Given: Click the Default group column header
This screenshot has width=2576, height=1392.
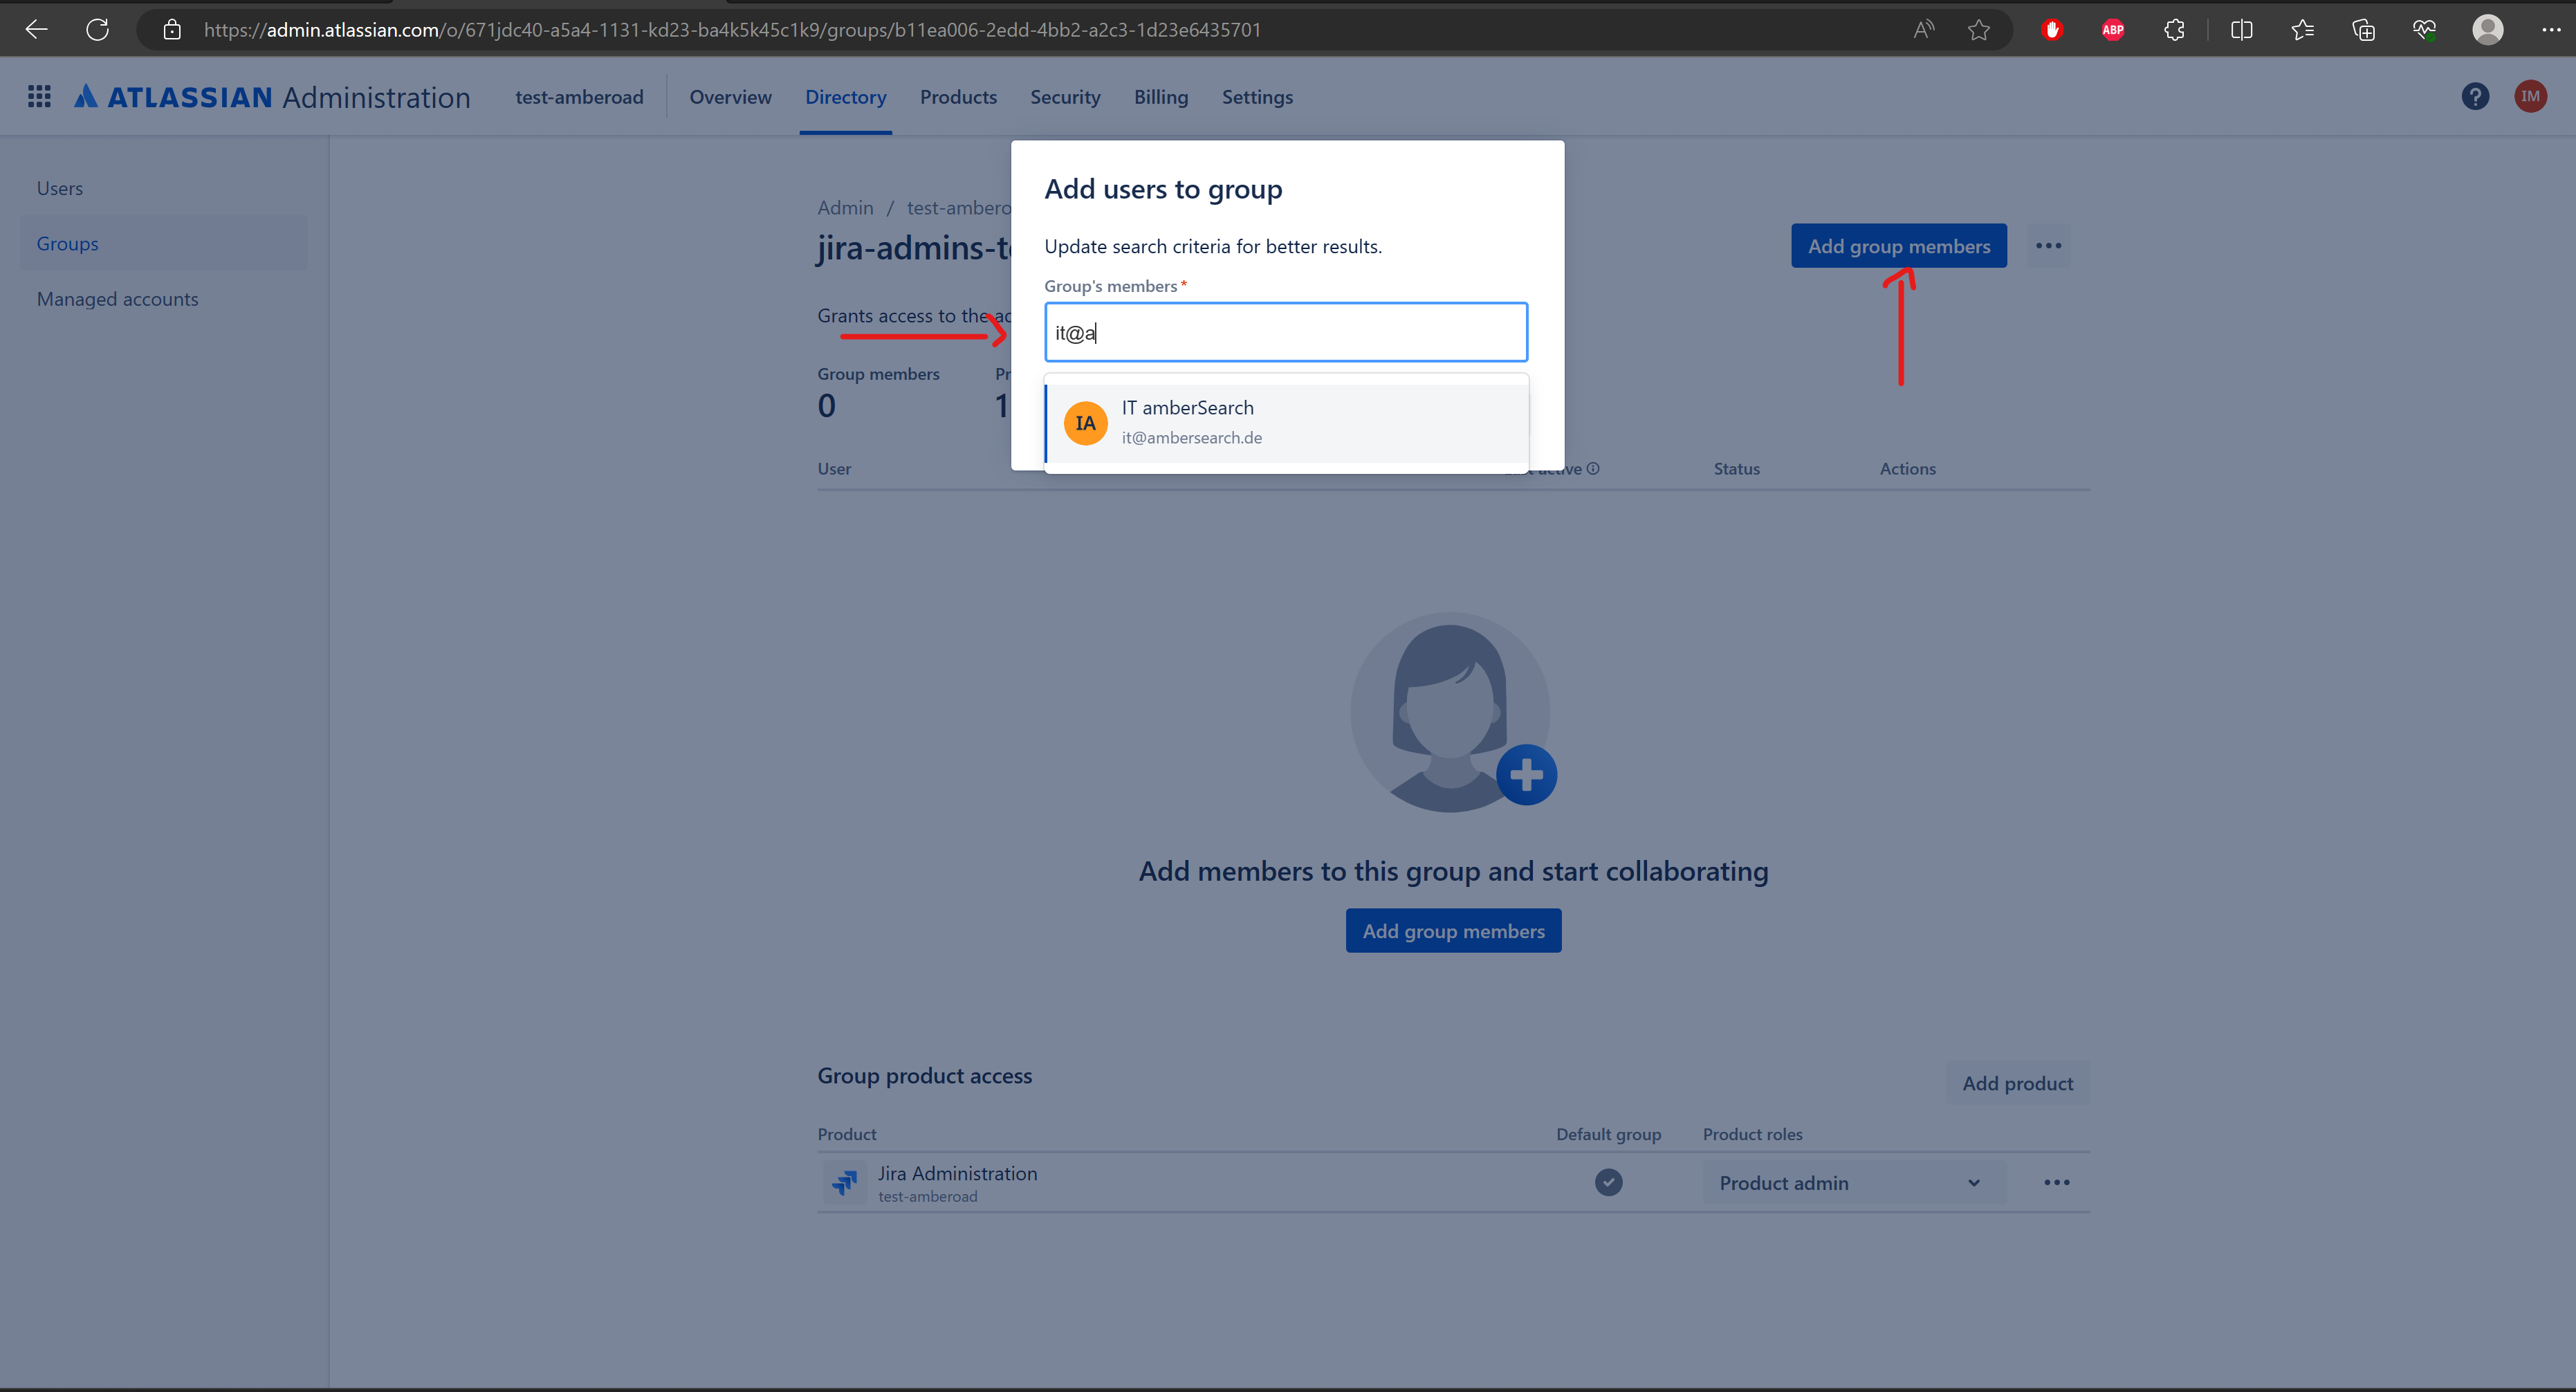Looking at the screenshot, I should tap(1608, 1134).
